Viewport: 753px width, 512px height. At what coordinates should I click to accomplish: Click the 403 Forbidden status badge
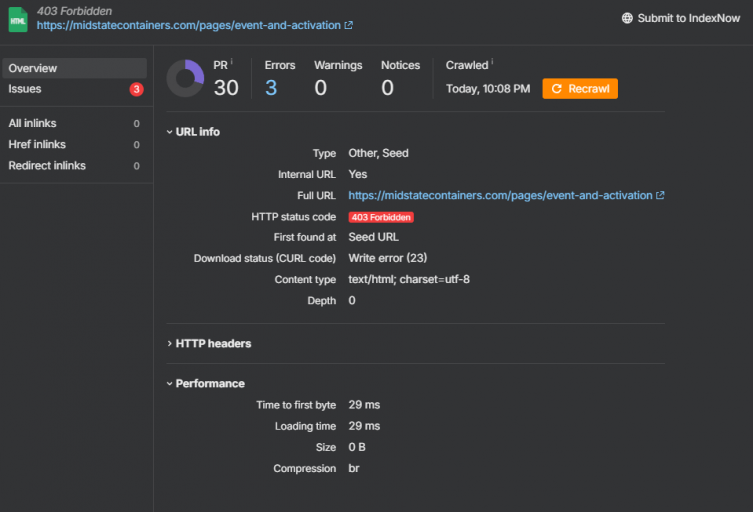click(x=381, y=217)
